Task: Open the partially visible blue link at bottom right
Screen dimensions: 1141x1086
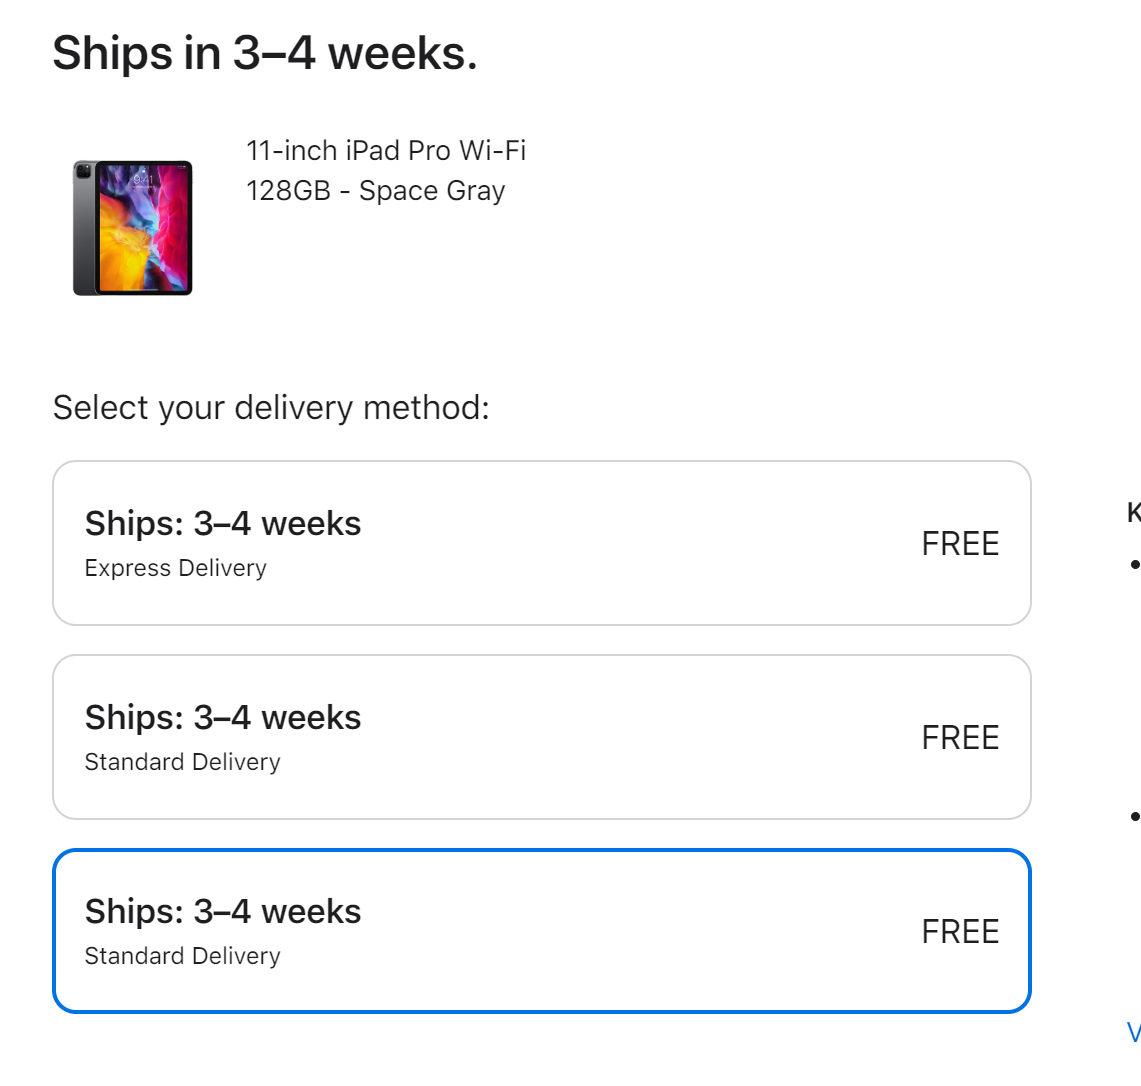Action: (1134, 1032)
